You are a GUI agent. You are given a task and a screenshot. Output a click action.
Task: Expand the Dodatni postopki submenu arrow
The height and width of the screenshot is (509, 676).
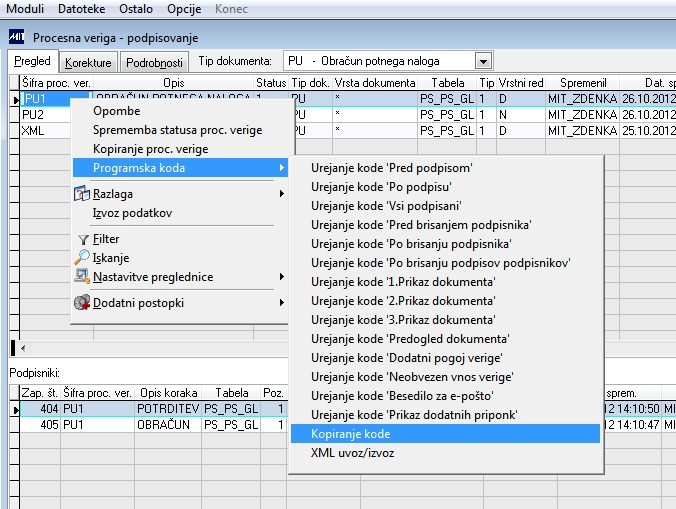point(282,303)
